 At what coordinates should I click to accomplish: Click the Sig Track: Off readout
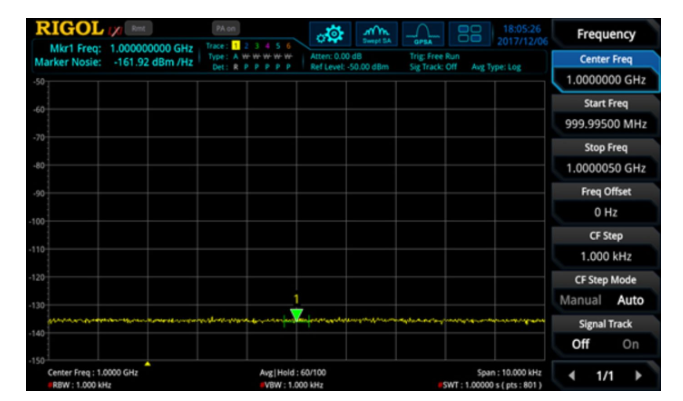(x=433, y=67)
